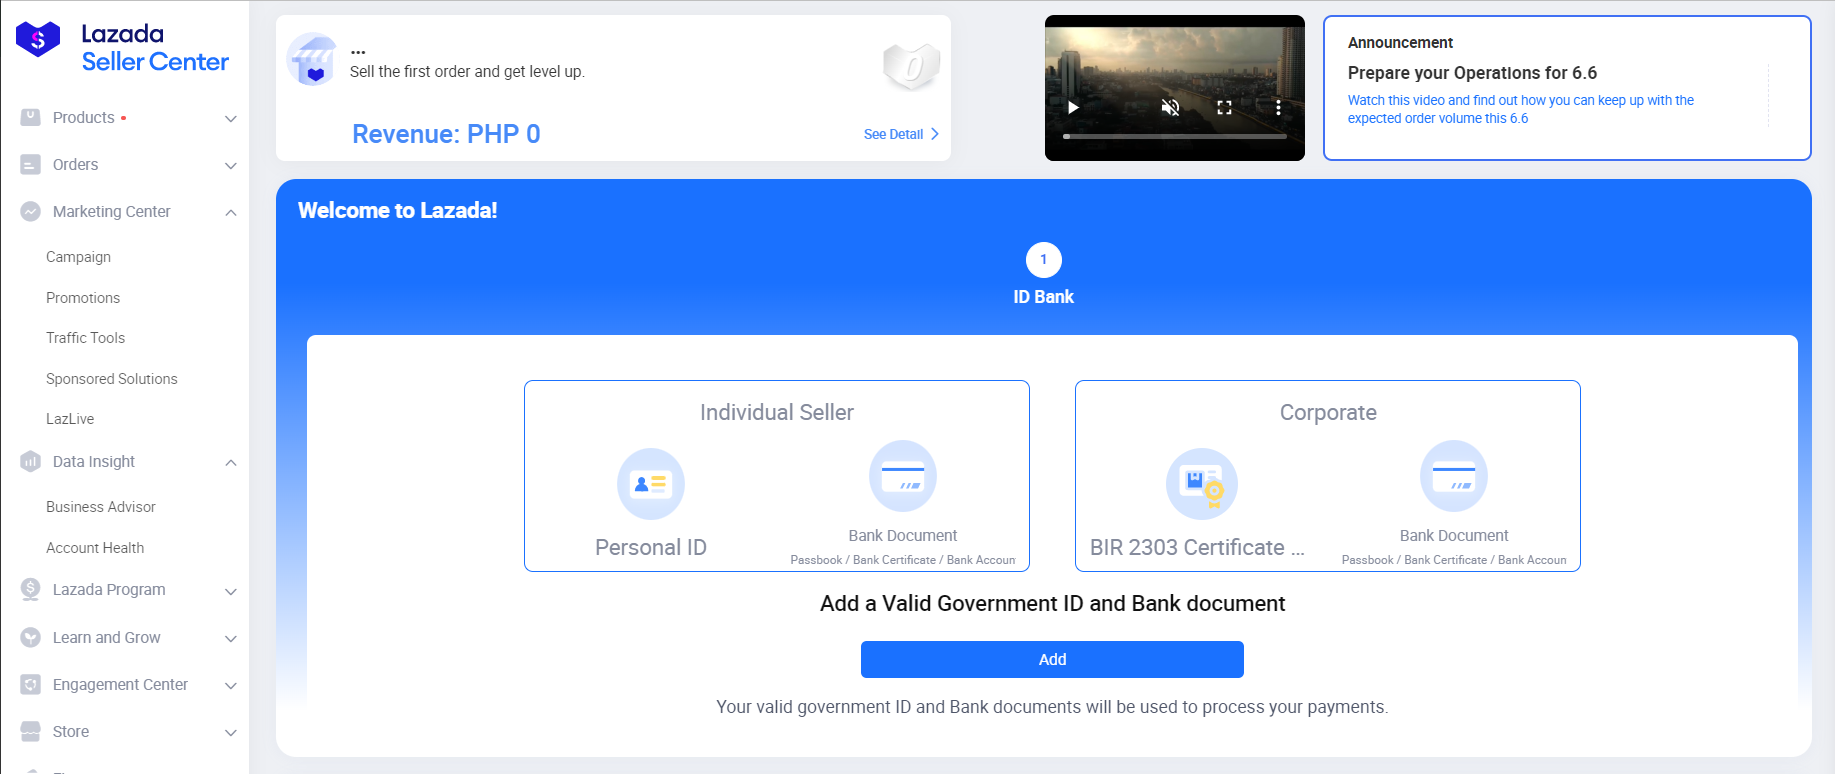Screen dimensions: 1835x774
Task: Collapse the Data Insight chevron
Action: point(231,462)
